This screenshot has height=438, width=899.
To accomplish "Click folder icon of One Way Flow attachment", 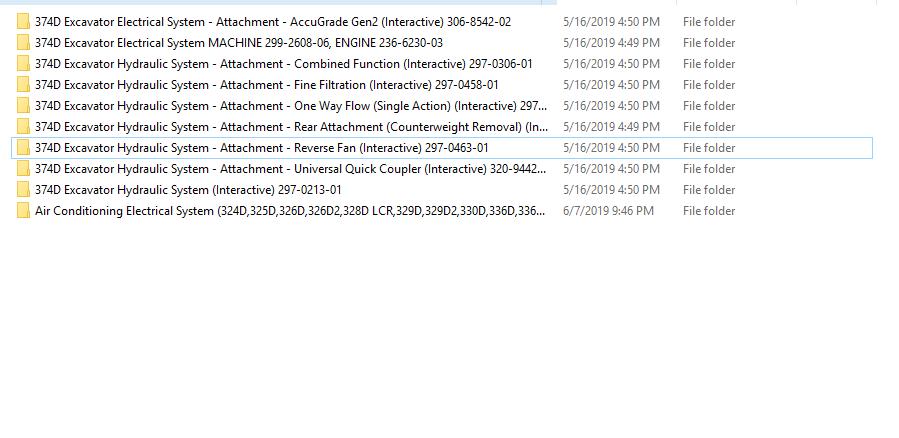I will pos(23,106).
